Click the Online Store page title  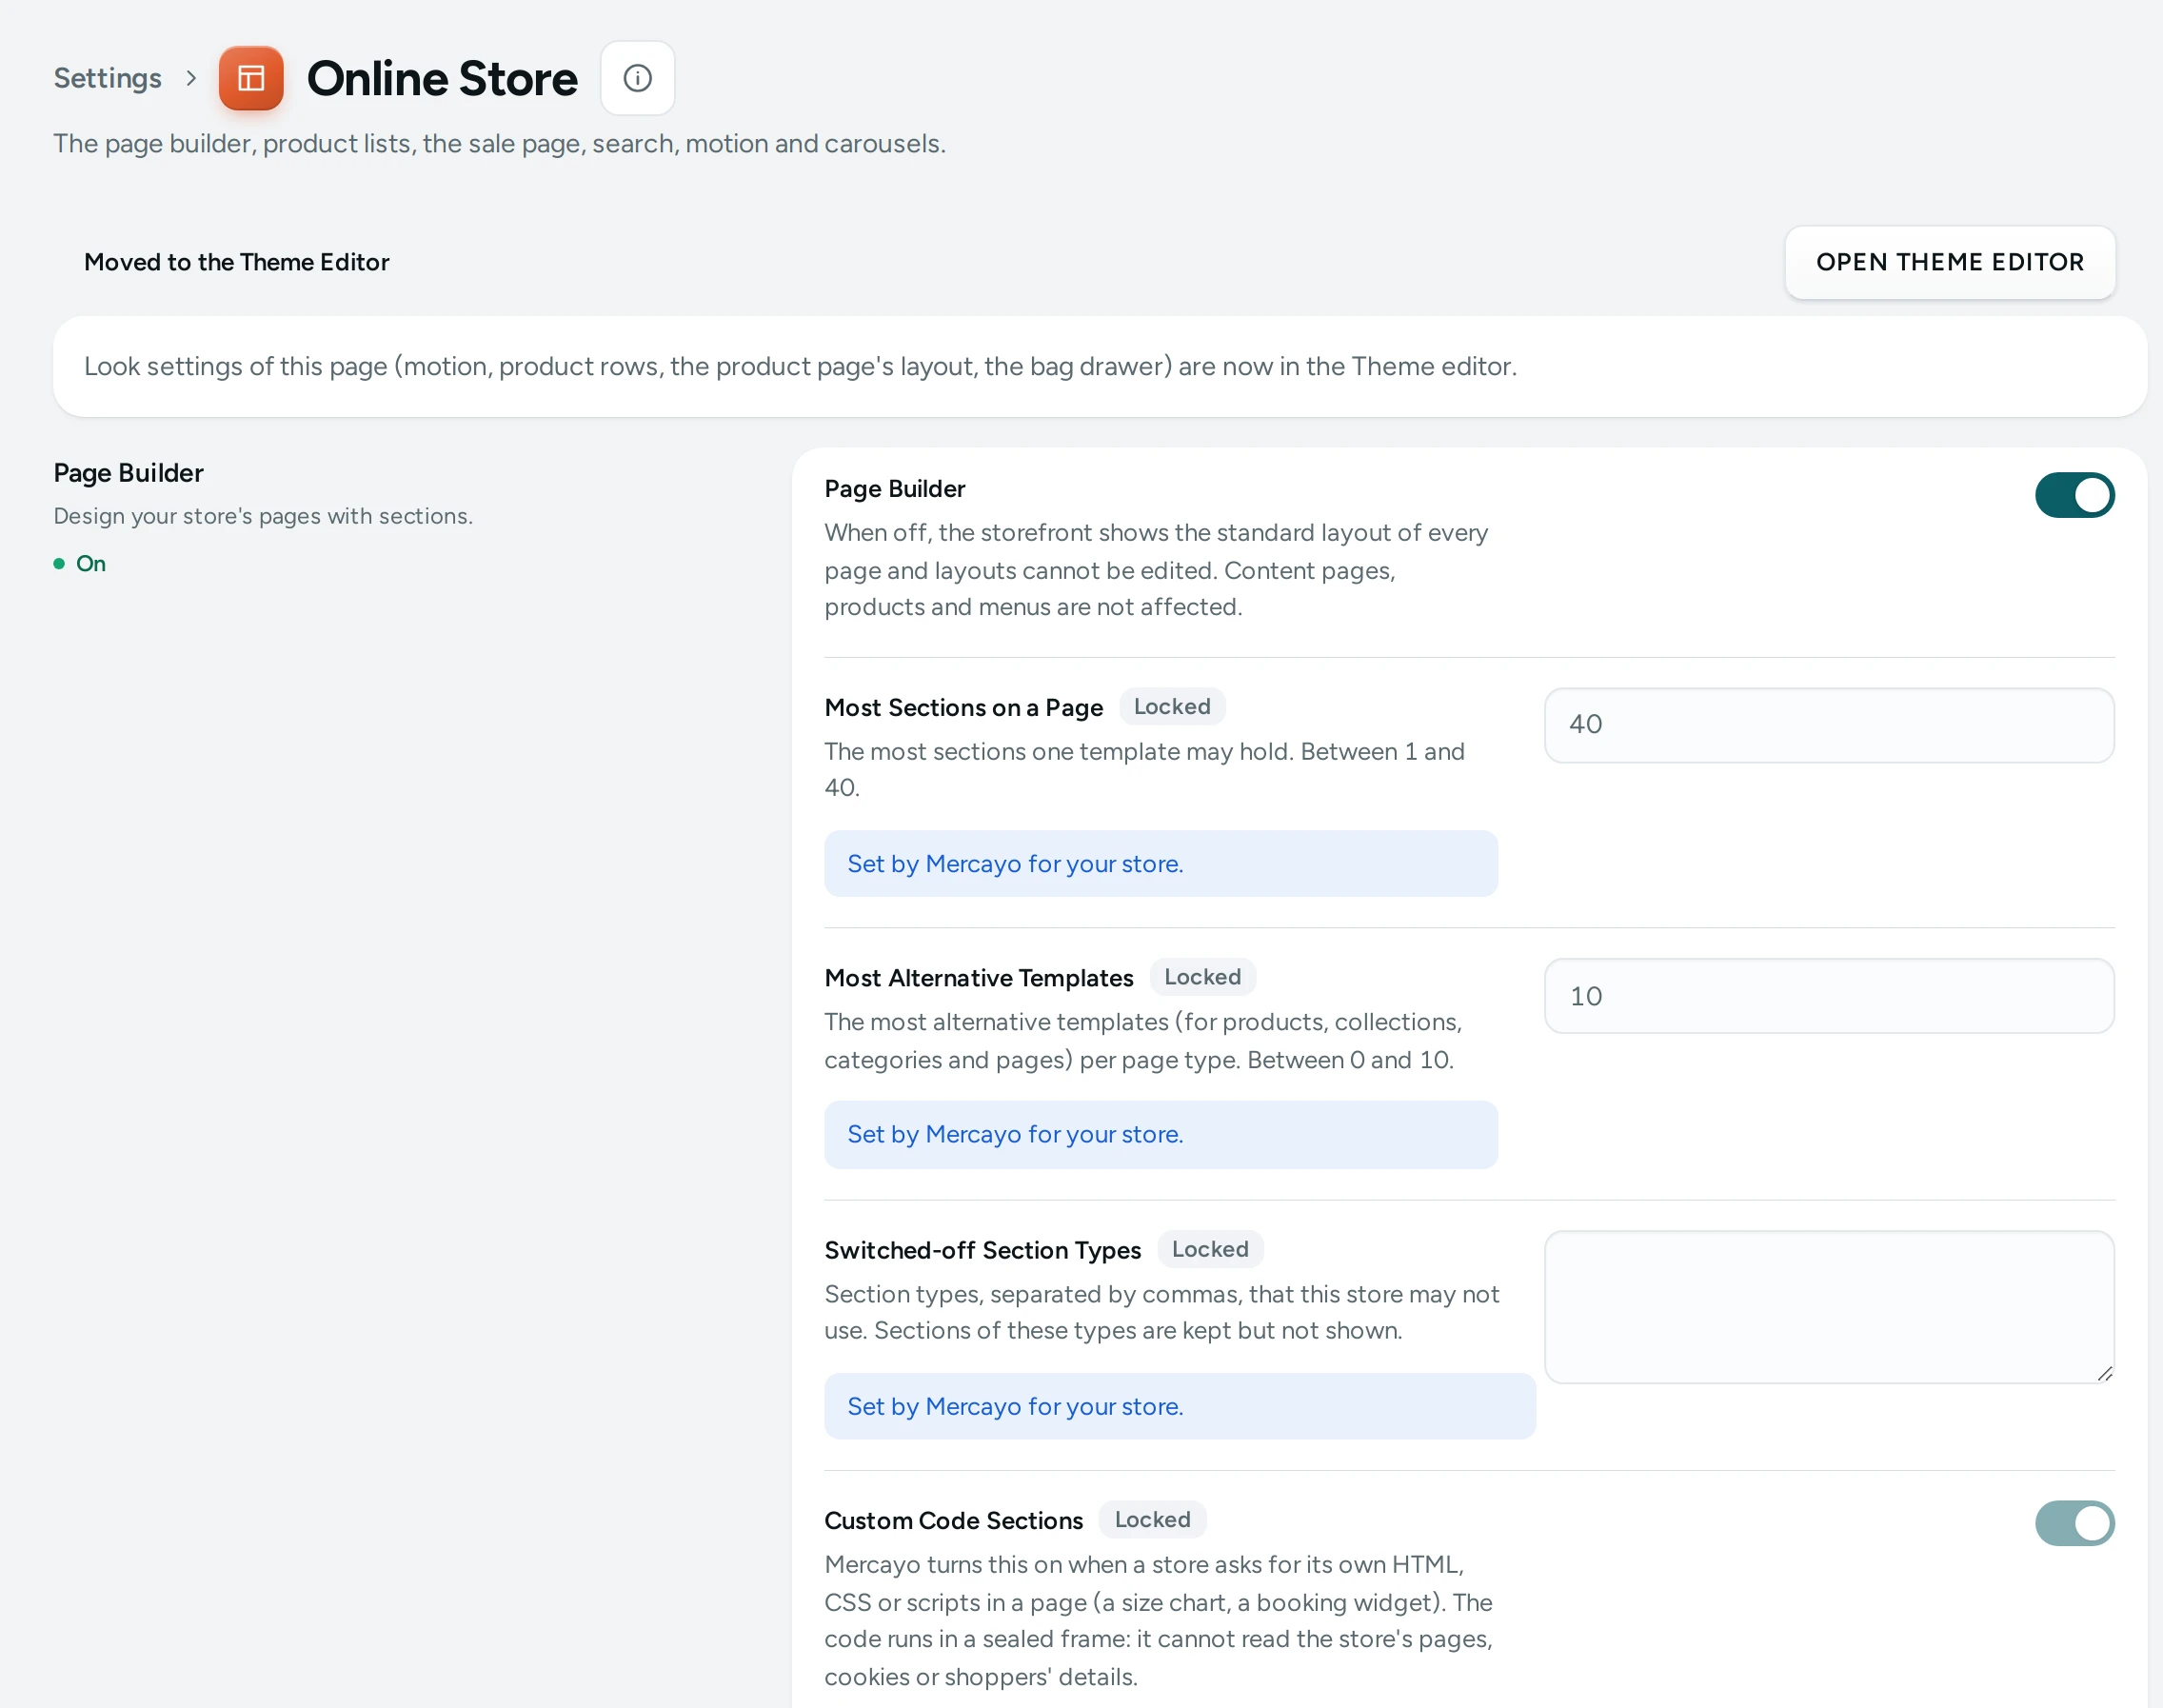coord(442,78)
